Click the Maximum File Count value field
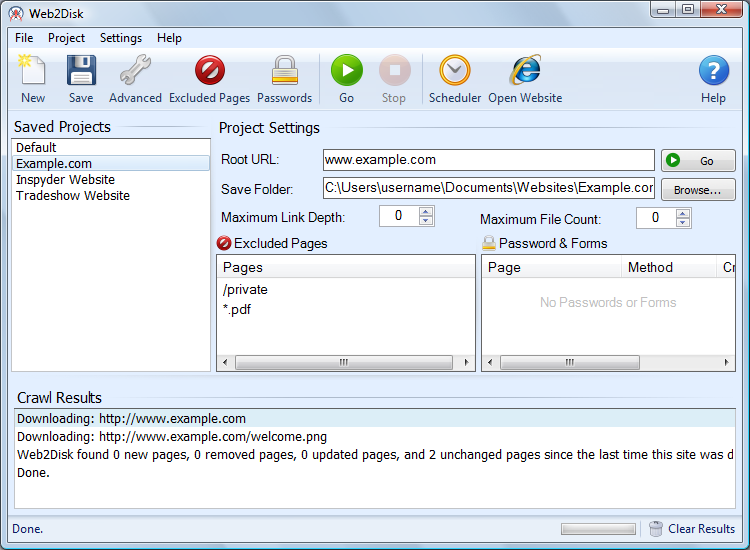Image resolution: width=750 pixels, height=550 pixels. (x=655, y=218)
